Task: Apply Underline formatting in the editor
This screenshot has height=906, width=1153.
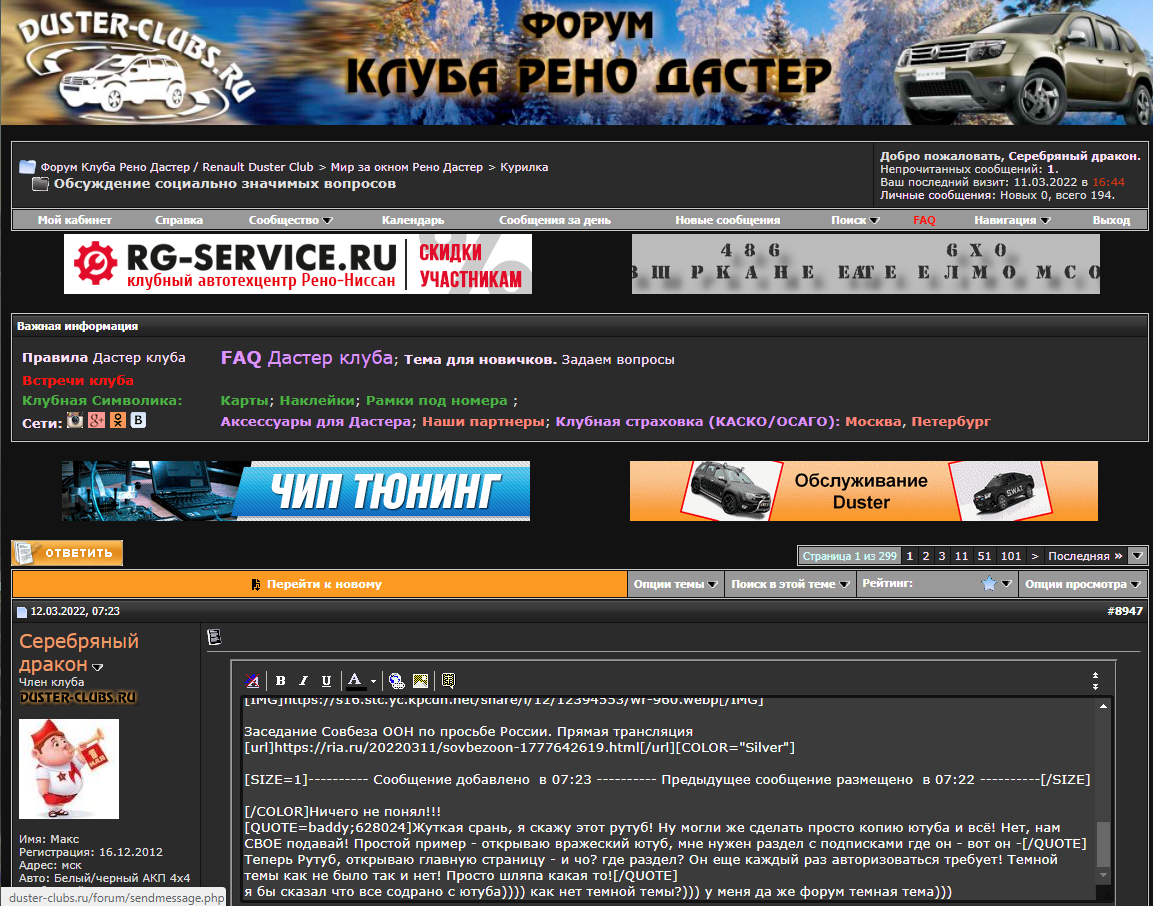Action: pyautogui.click(x=326, y=681)
